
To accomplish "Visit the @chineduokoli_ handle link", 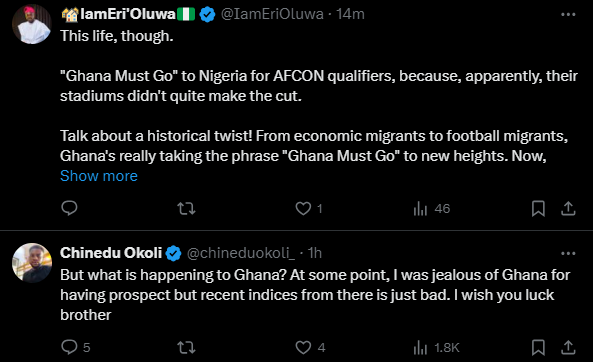I will (241, 253).
